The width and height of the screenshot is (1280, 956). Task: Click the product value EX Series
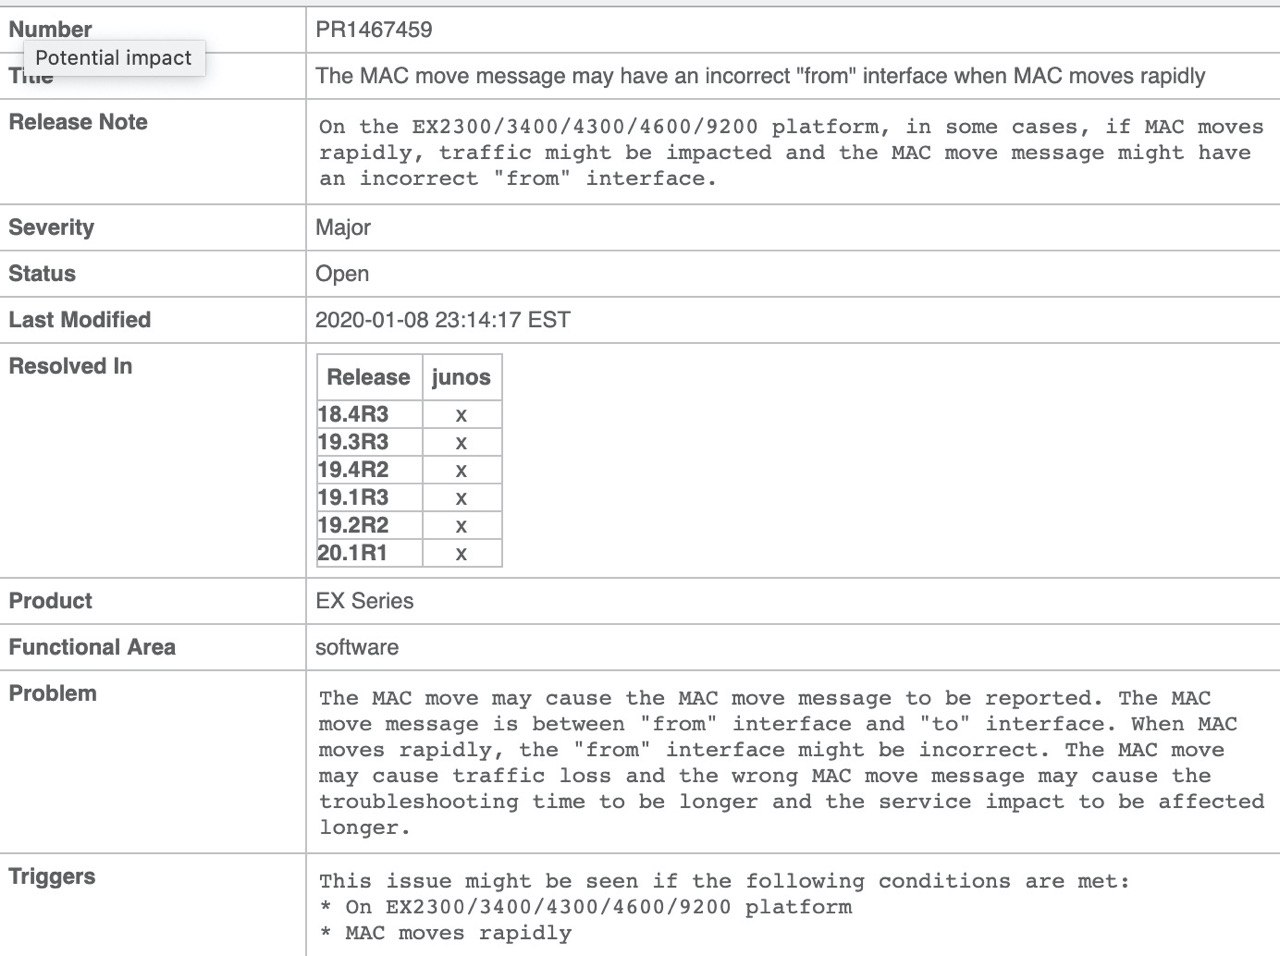click(x=364, y=601)
